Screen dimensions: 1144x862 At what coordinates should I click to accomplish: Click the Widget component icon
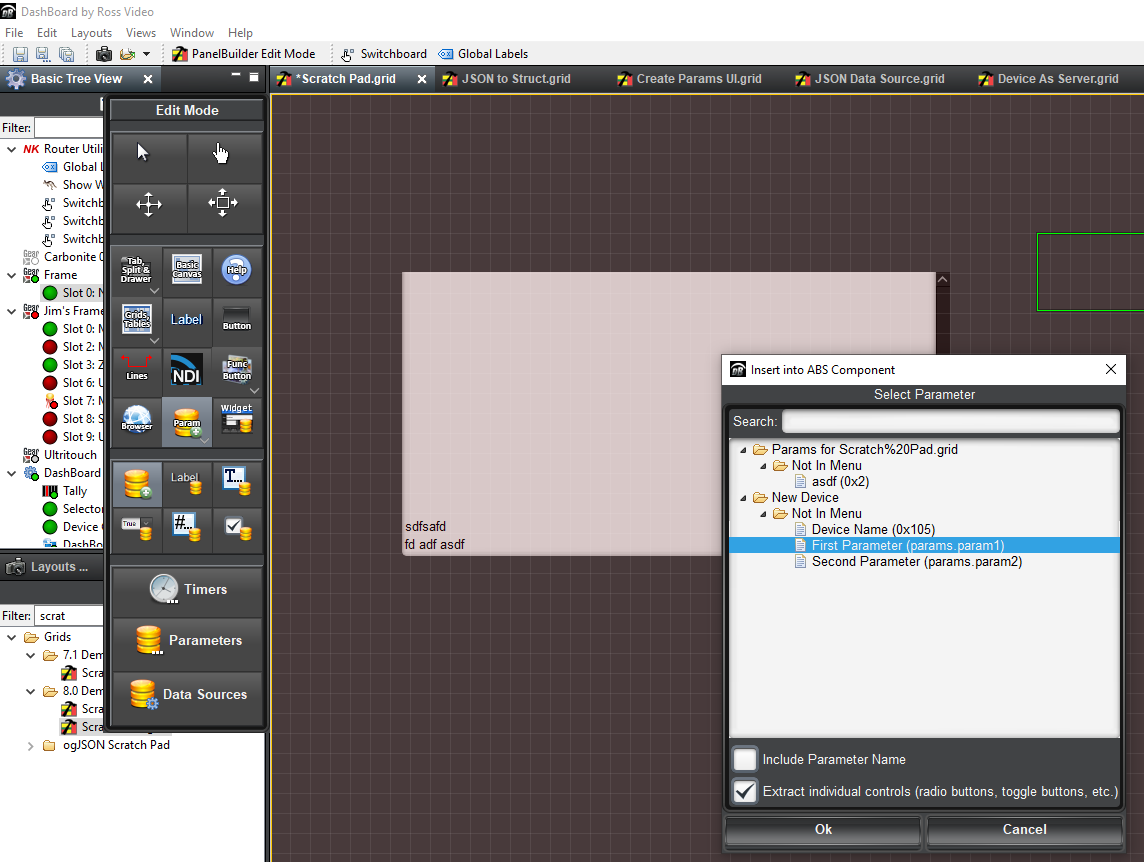[x=237, y=419]
